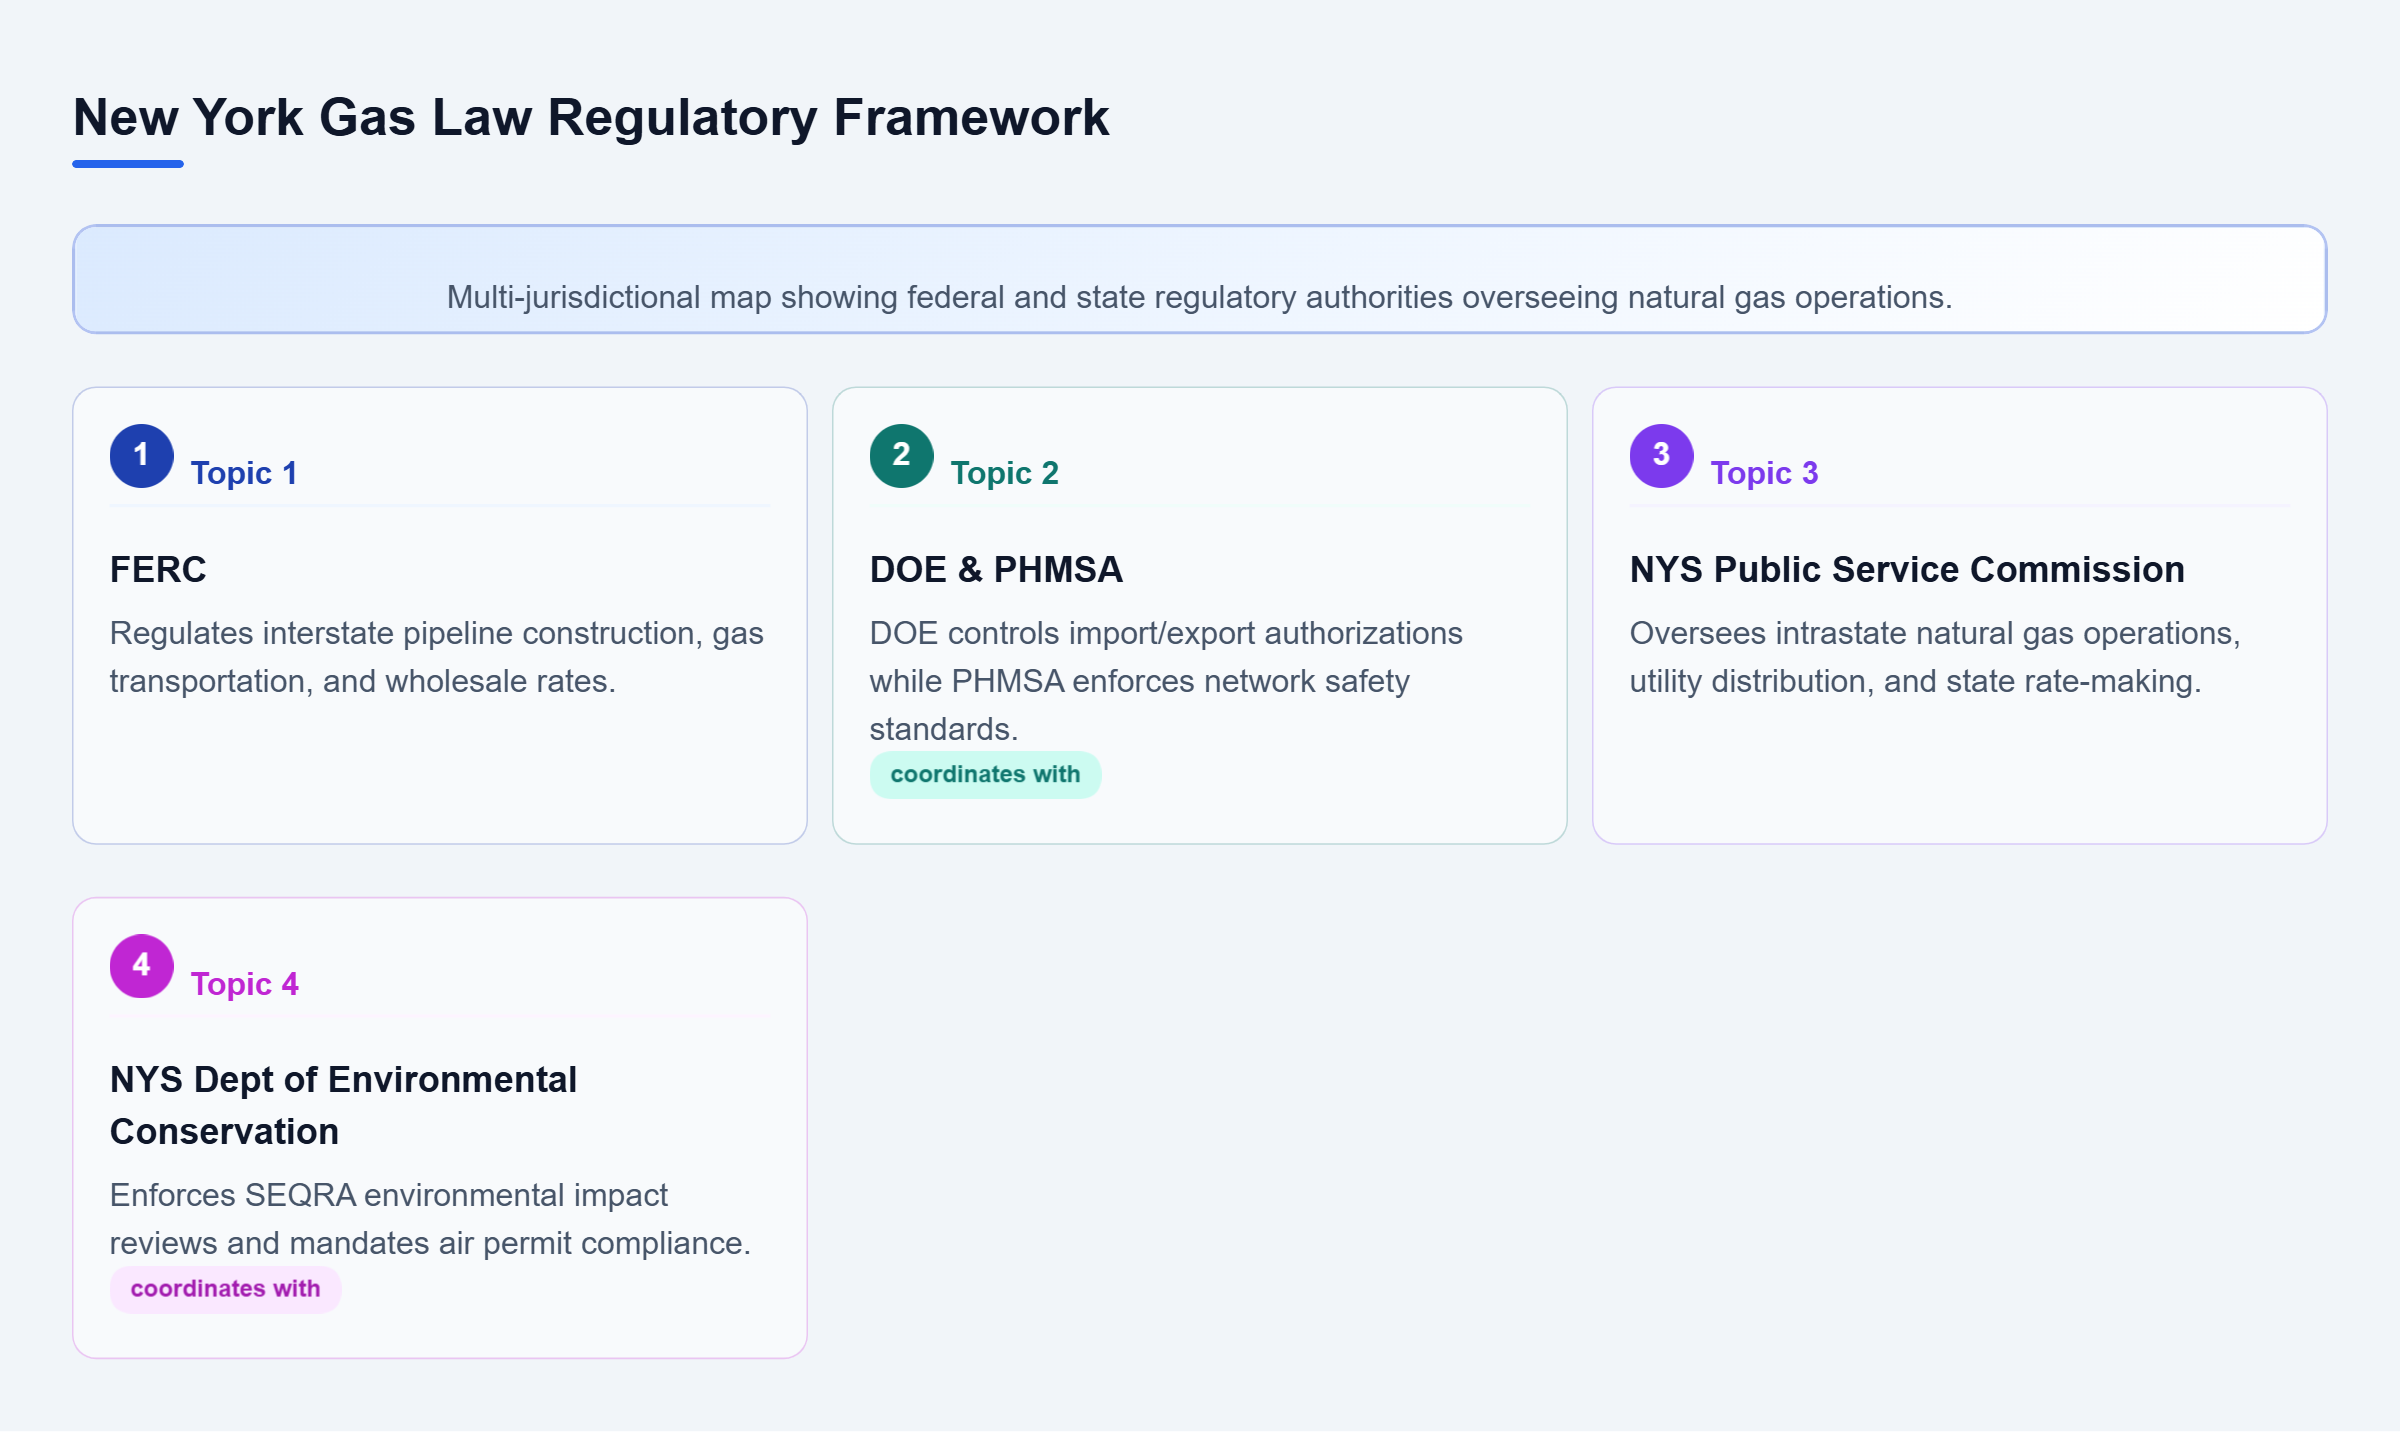
Task: Click NYS Dept of Environmental Conservation heading
Action: point(343,1105)
